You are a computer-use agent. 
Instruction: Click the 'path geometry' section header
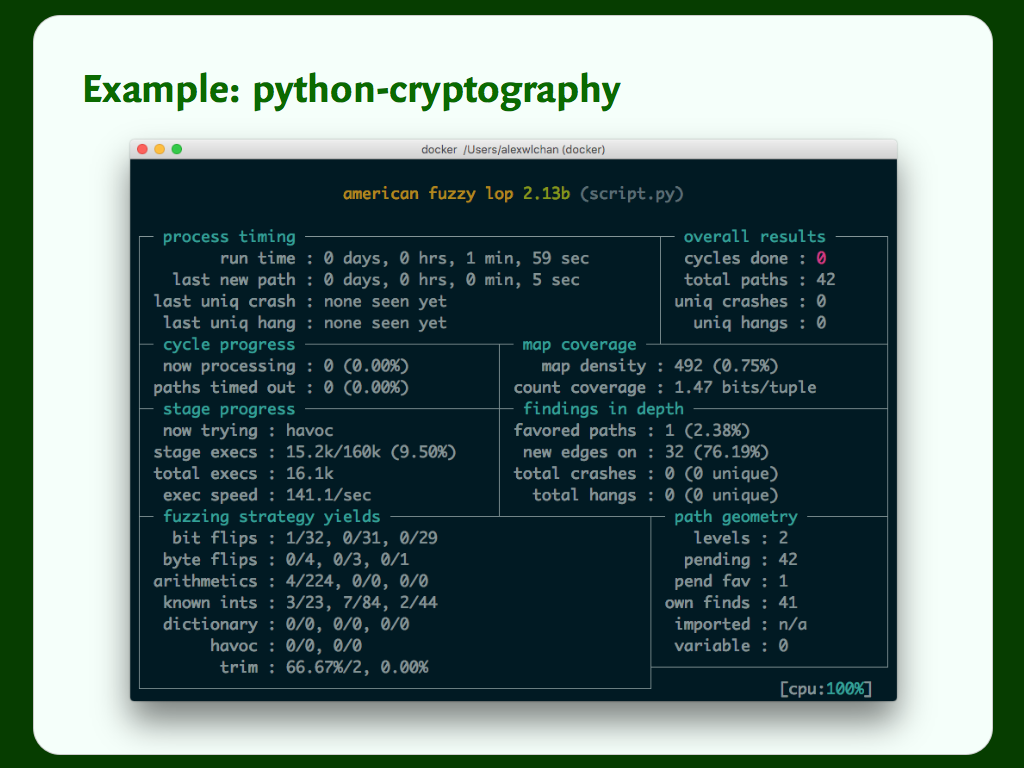(x=736, y=517)
